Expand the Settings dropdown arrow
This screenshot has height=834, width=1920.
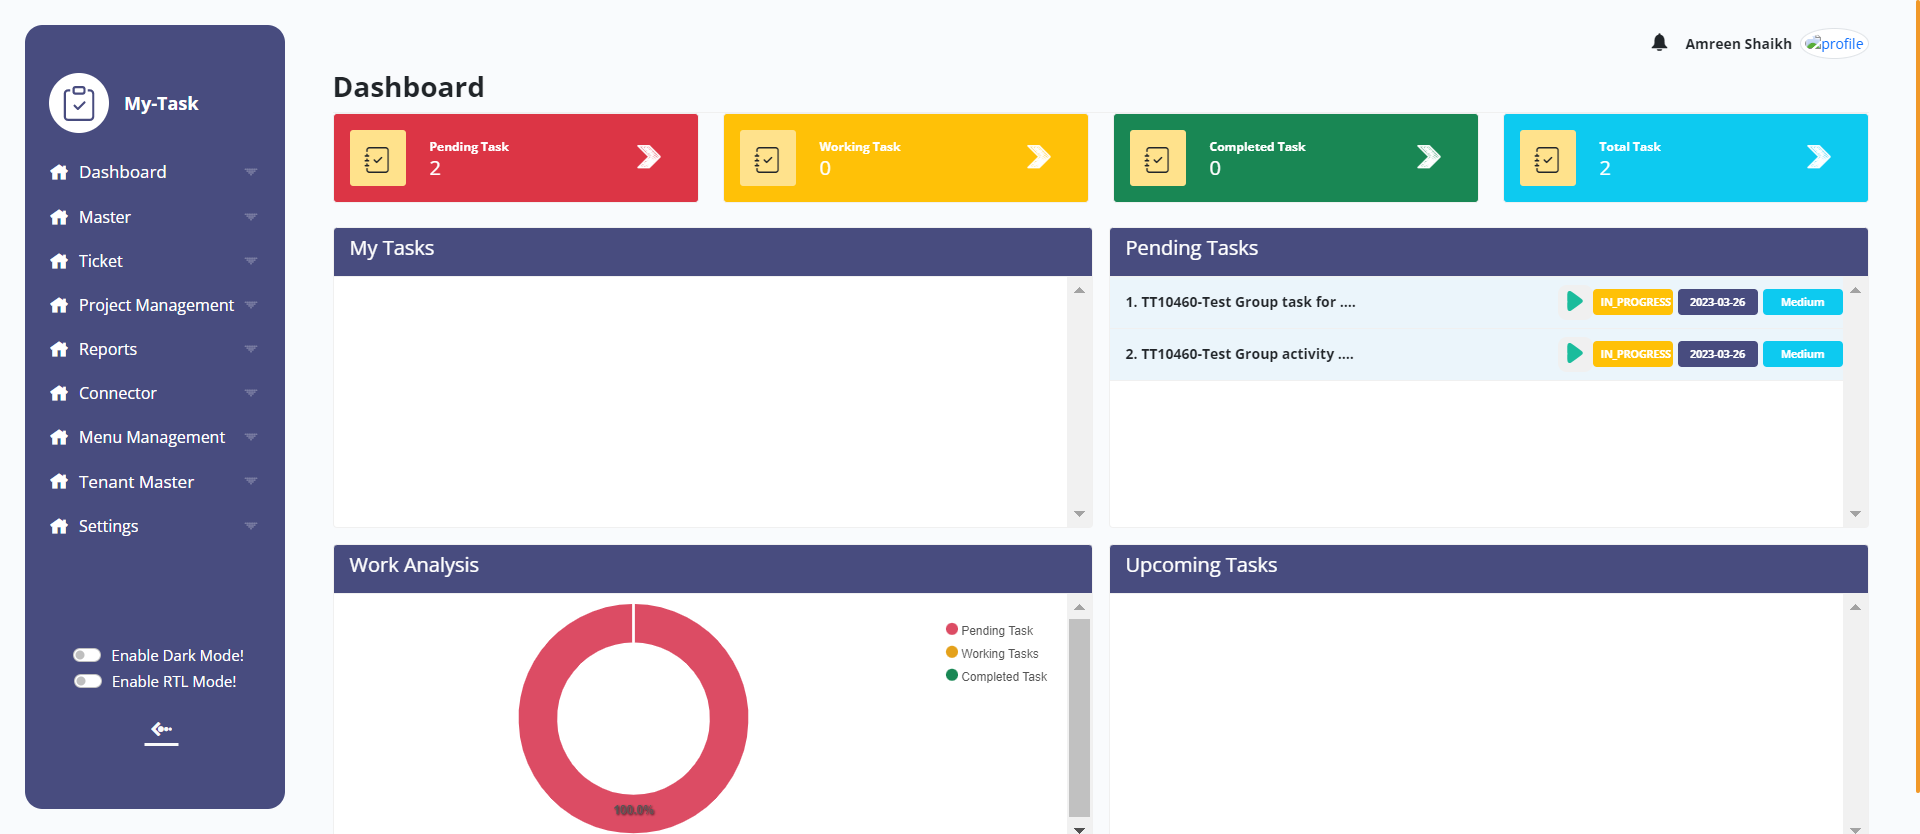pos(251,526)
